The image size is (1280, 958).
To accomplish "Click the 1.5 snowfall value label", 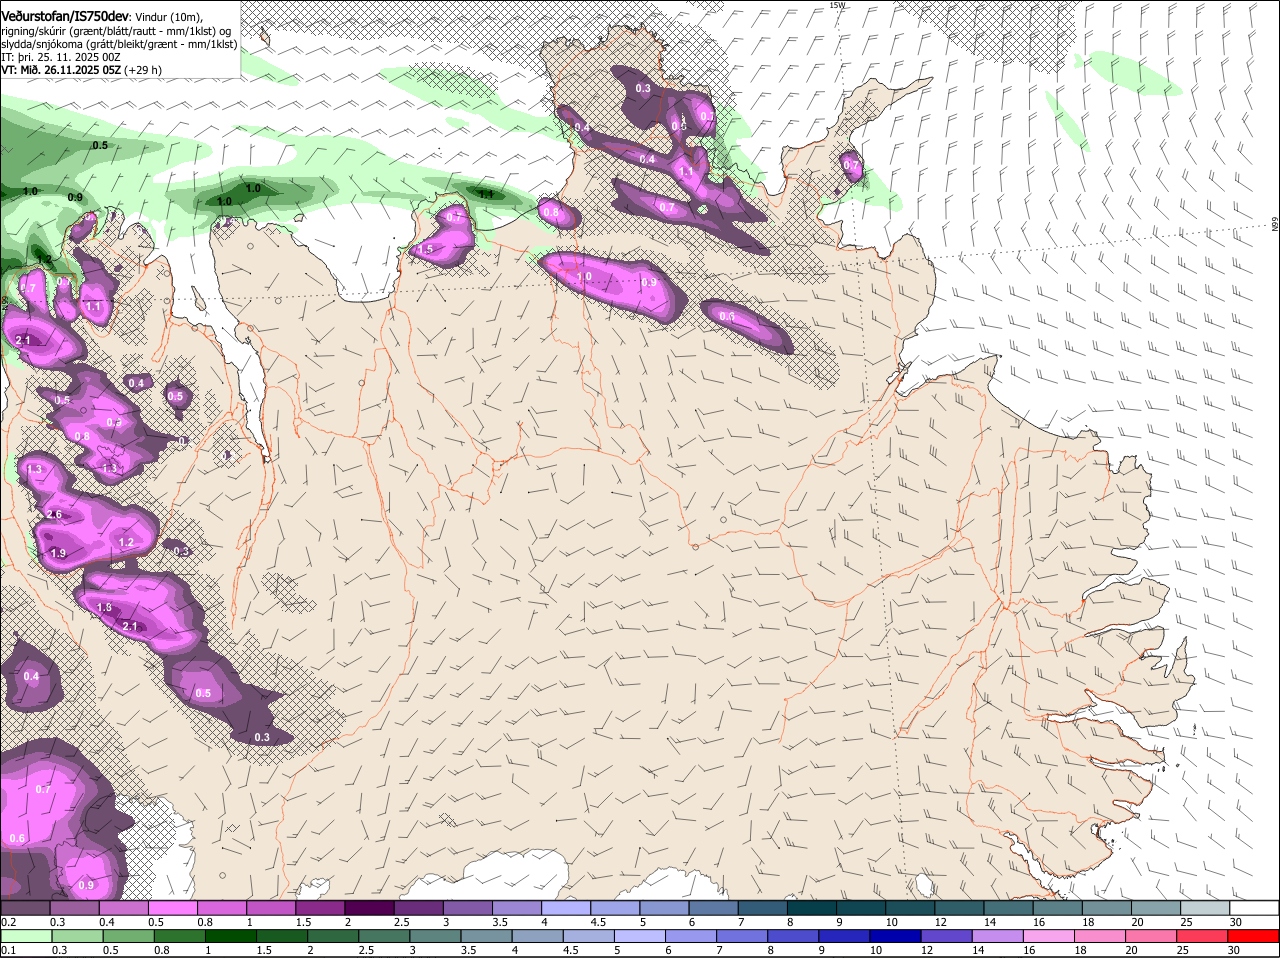I will [x=425, y=249].
